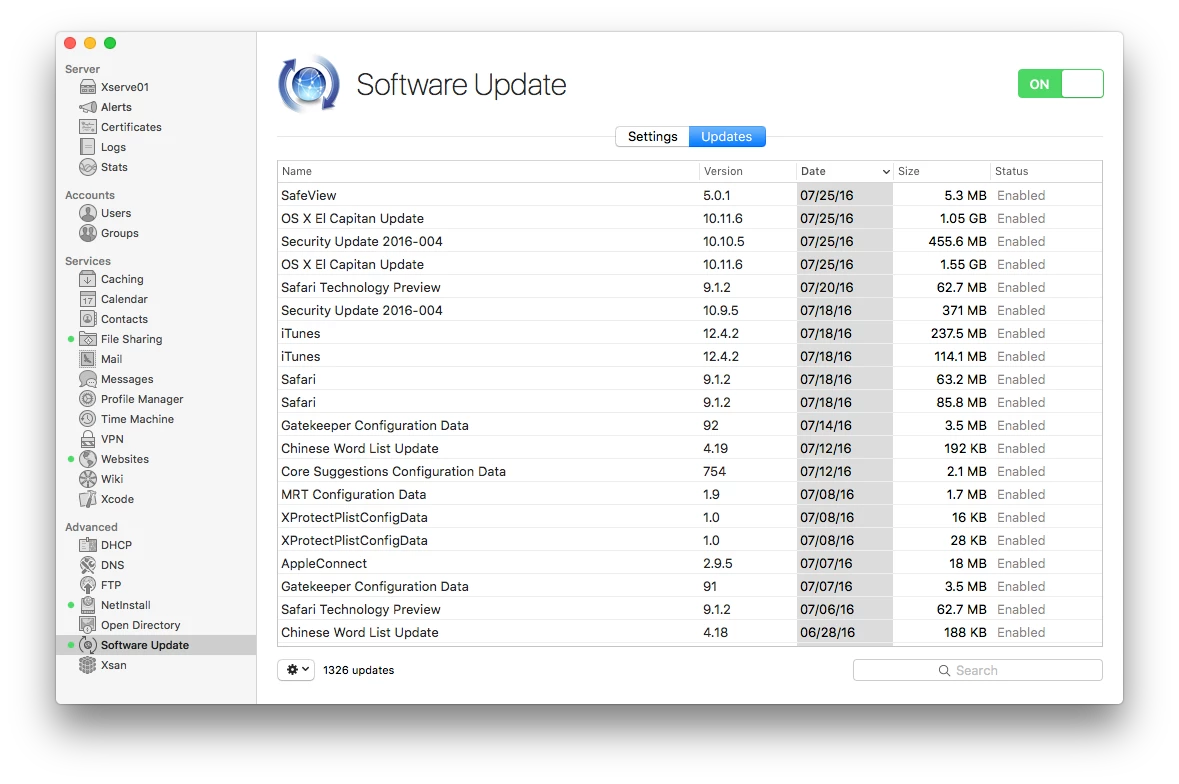1179x784 pixels.
Task: Open the FTP service icon
Action: click(x=88, y=585)
